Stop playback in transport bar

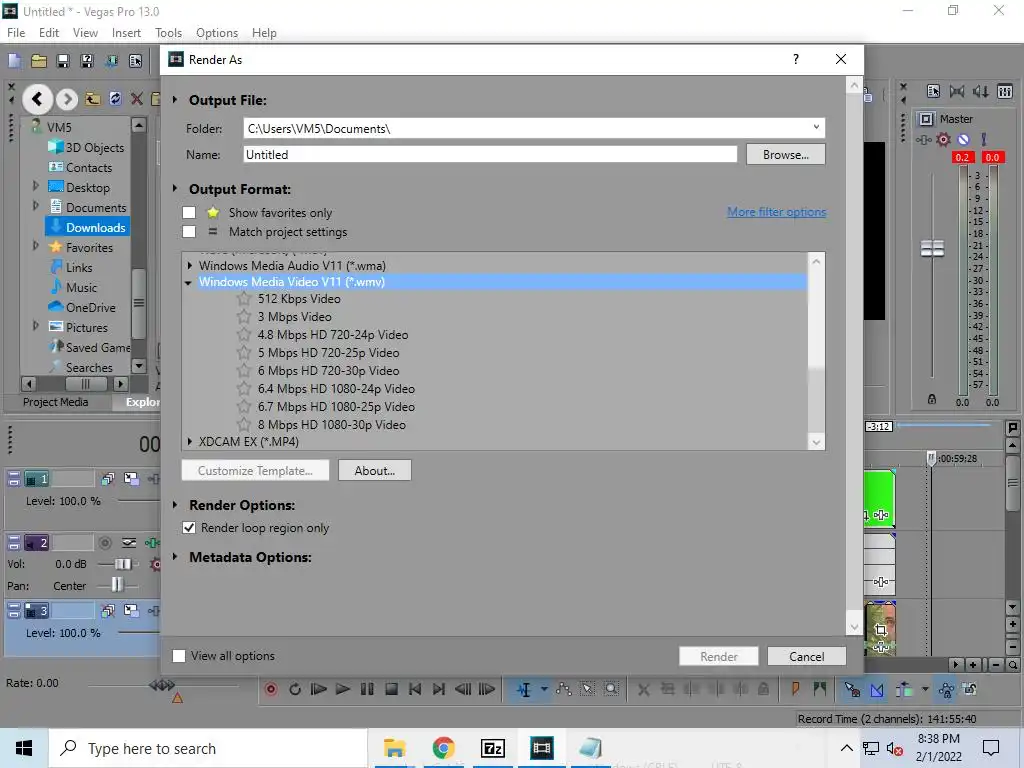(x=391, y=689)
